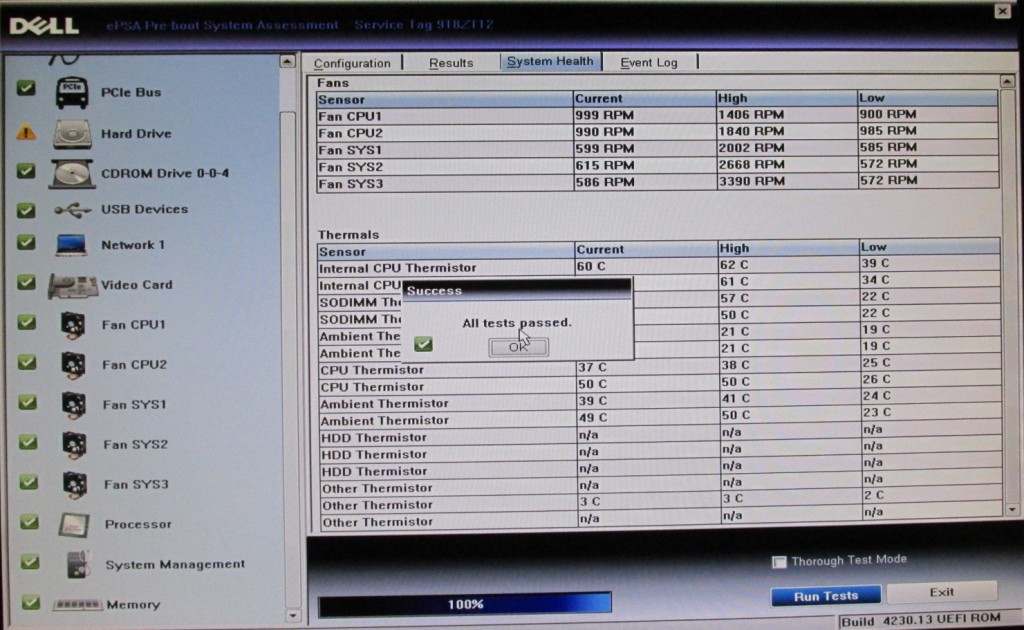Click the USB Devices passed checkmark
The width and height of the screenshot is (1024, 630).
26,210
